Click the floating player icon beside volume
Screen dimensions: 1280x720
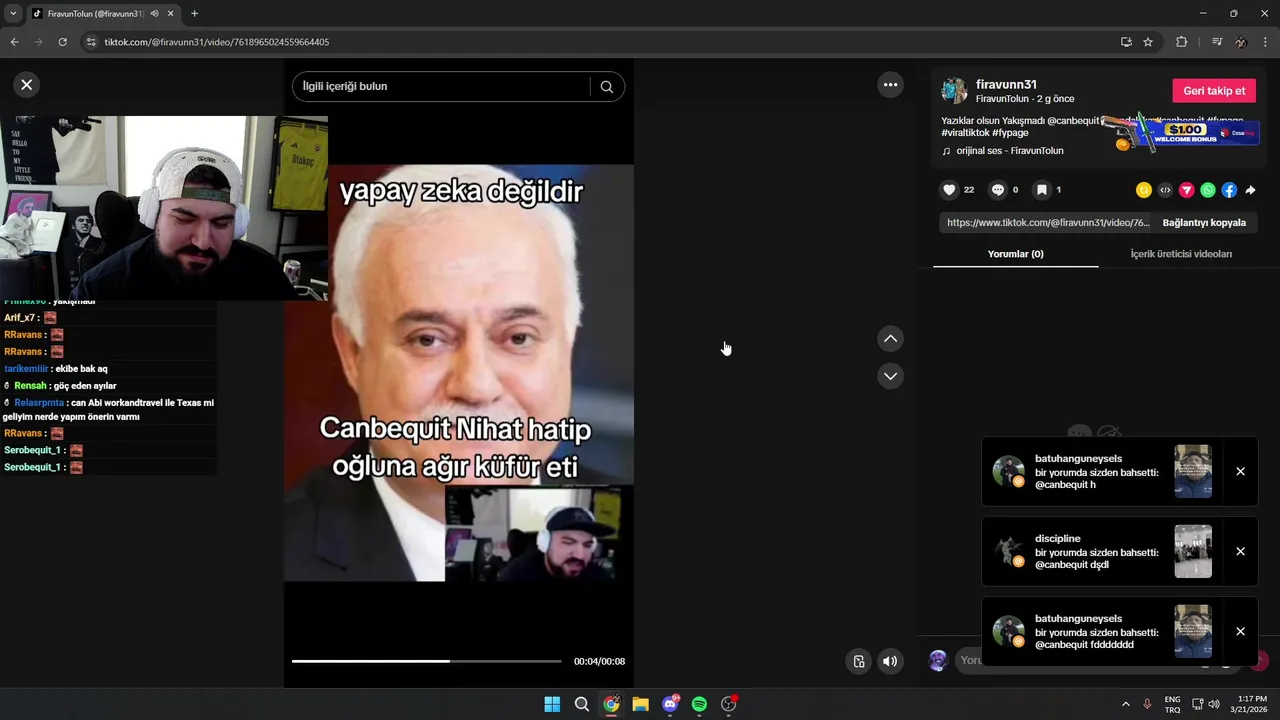[x=858, y=661]
